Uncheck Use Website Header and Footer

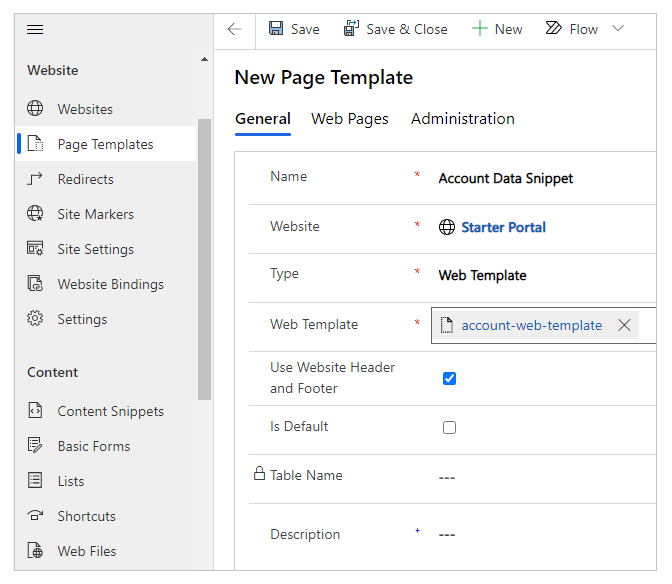(x=449, y=378)
